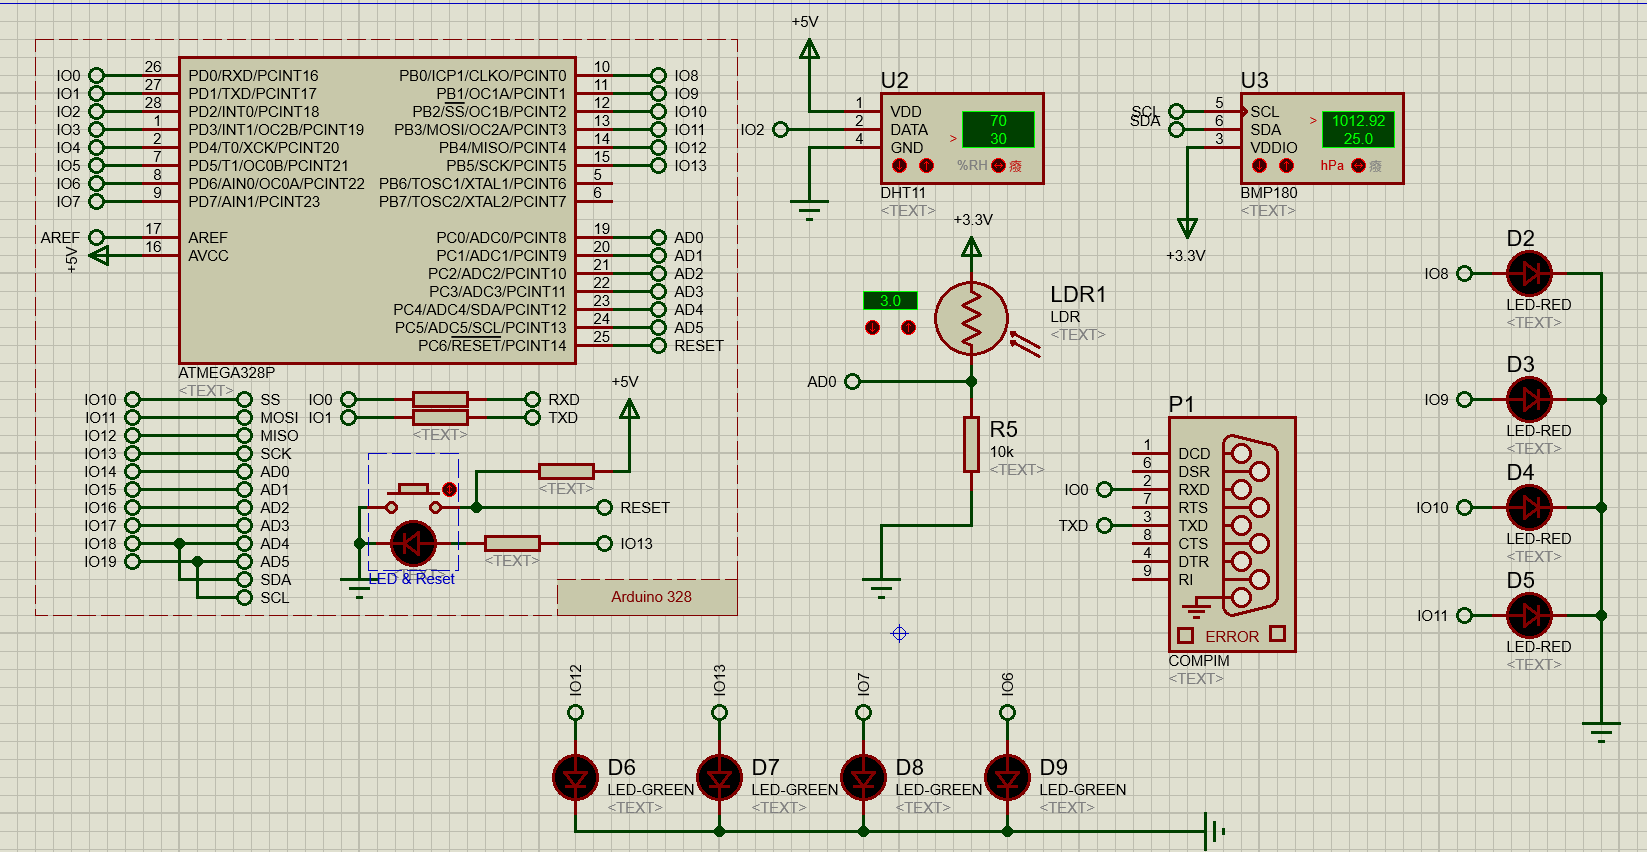Decrease the LDR1 light level arrow
1647x852 pixels.
click(x=873, y=328)
